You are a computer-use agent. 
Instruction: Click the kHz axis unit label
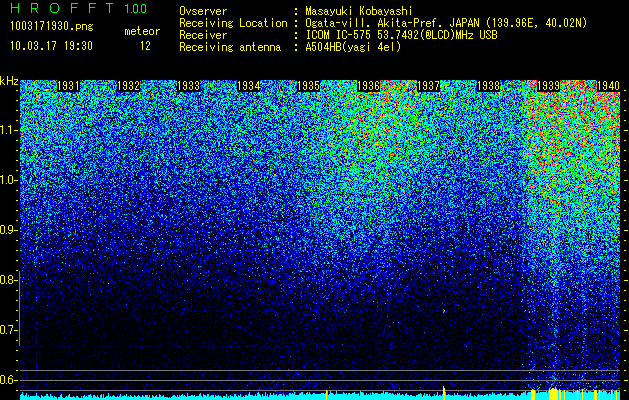(9, 81)
